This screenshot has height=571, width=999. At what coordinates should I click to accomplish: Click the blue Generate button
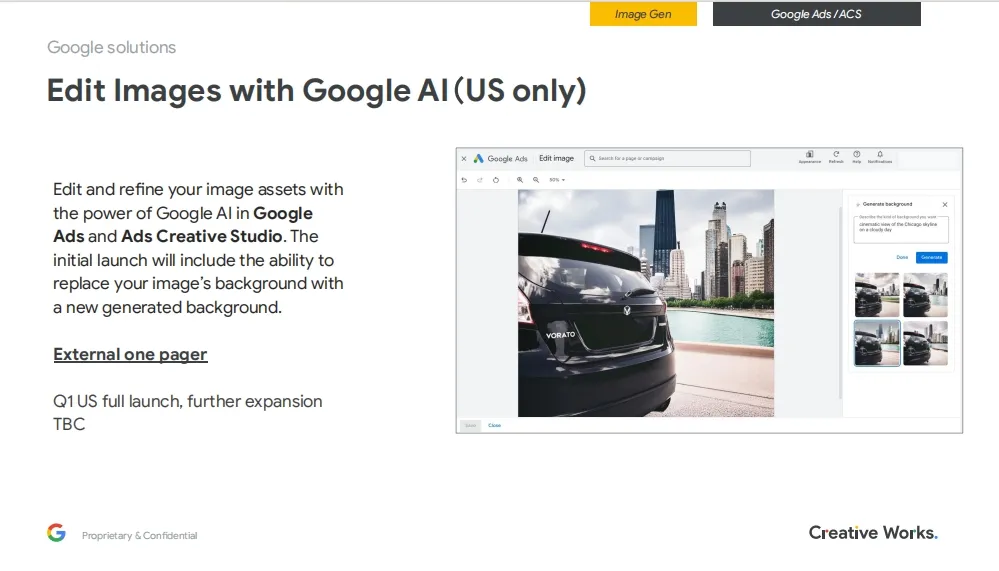(x=932, y=257)
